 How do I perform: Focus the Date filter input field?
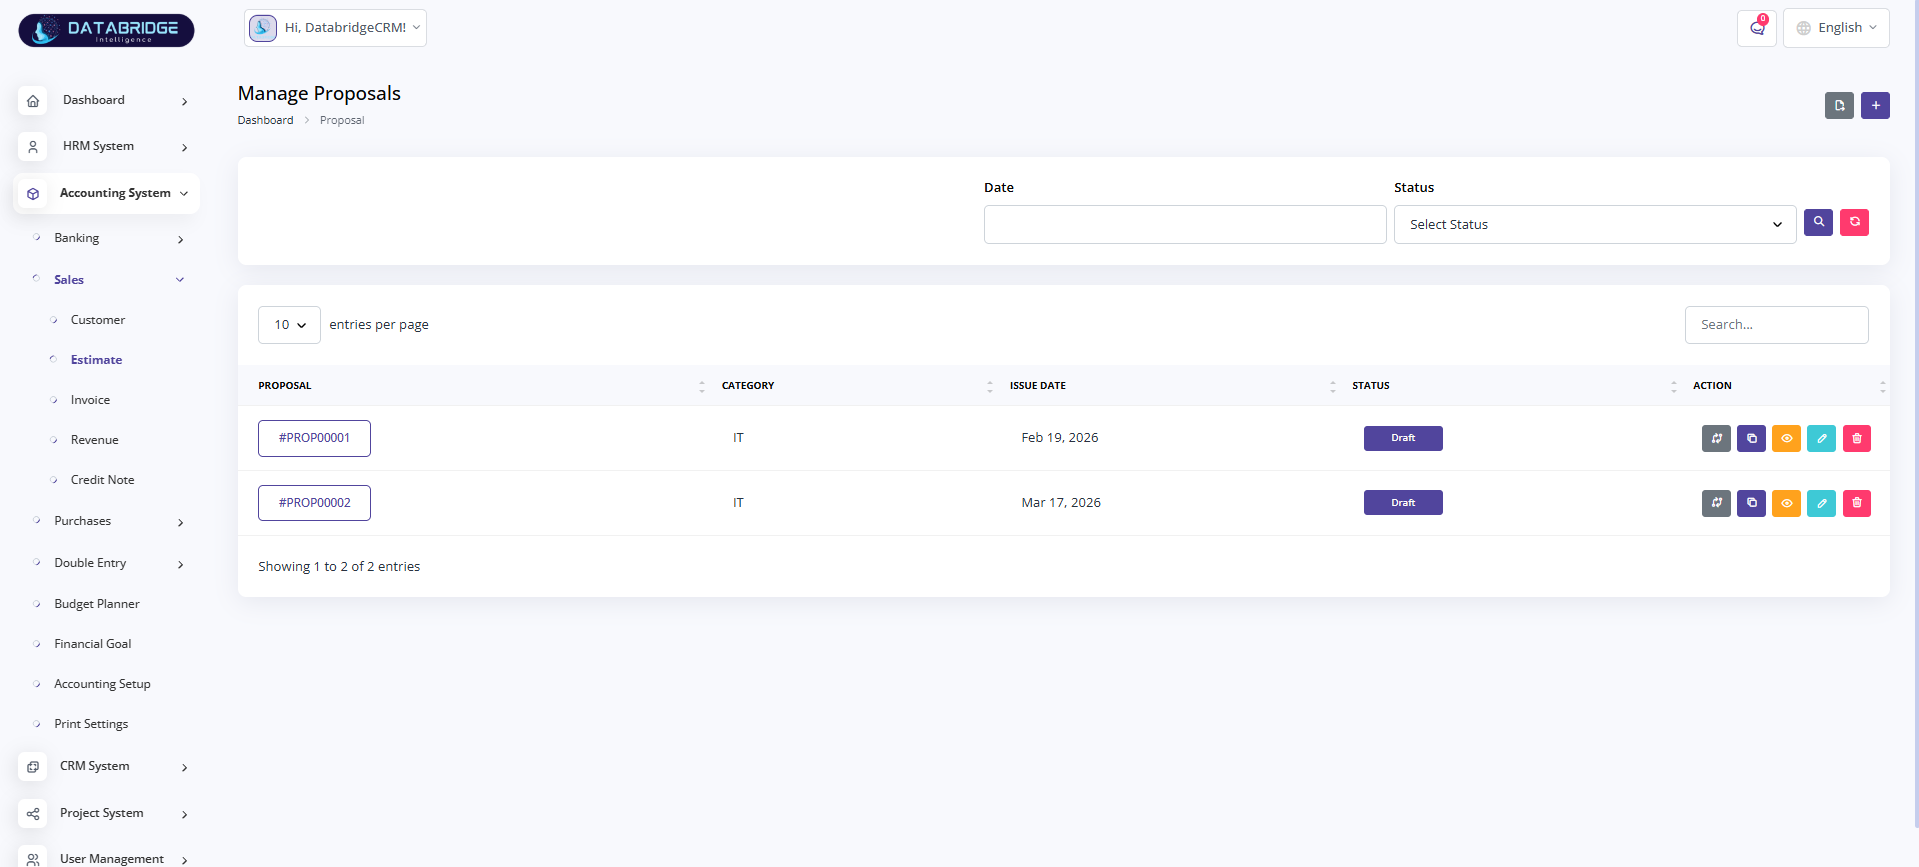[1185, 225]
